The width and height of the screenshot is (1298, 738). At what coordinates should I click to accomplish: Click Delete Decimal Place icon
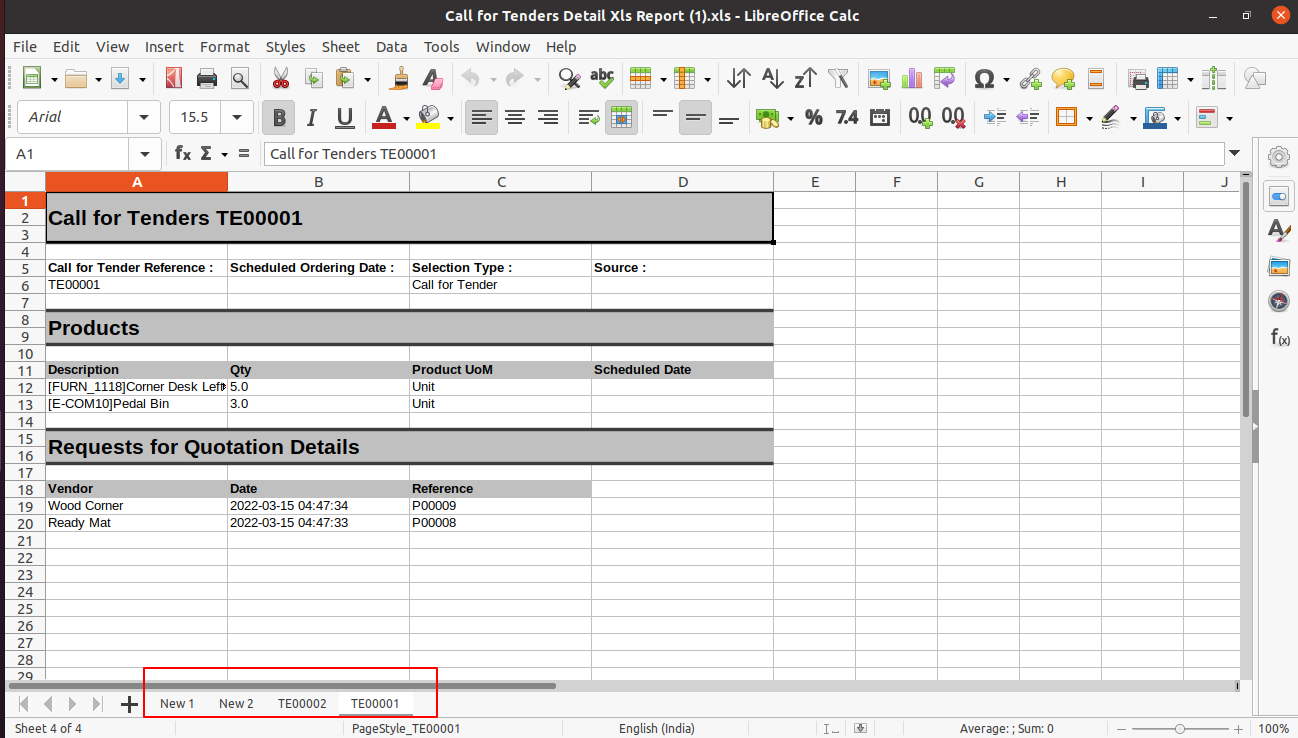click(953, 117)
